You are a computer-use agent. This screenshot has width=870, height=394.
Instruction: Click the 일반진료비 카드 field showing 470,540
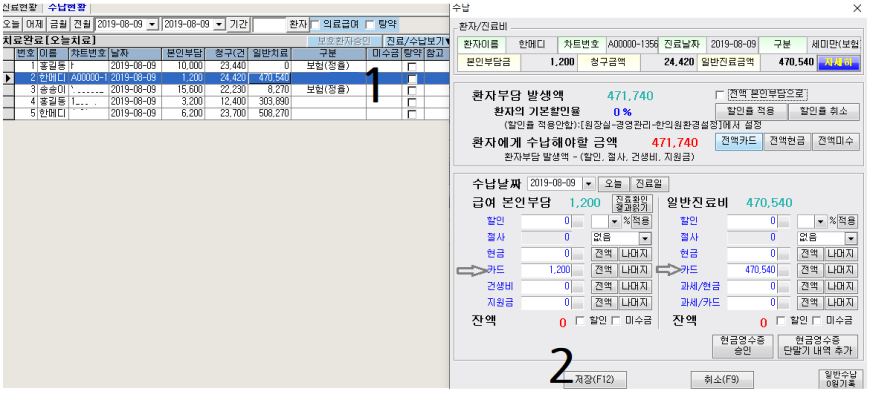tap(752, 270)
